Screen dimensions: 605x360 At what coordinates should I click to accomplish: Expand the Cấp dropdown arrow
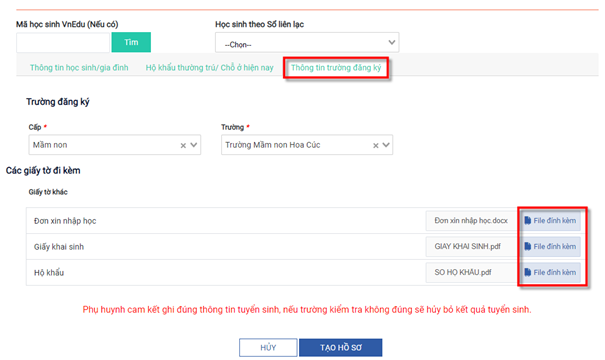[194, 145]
